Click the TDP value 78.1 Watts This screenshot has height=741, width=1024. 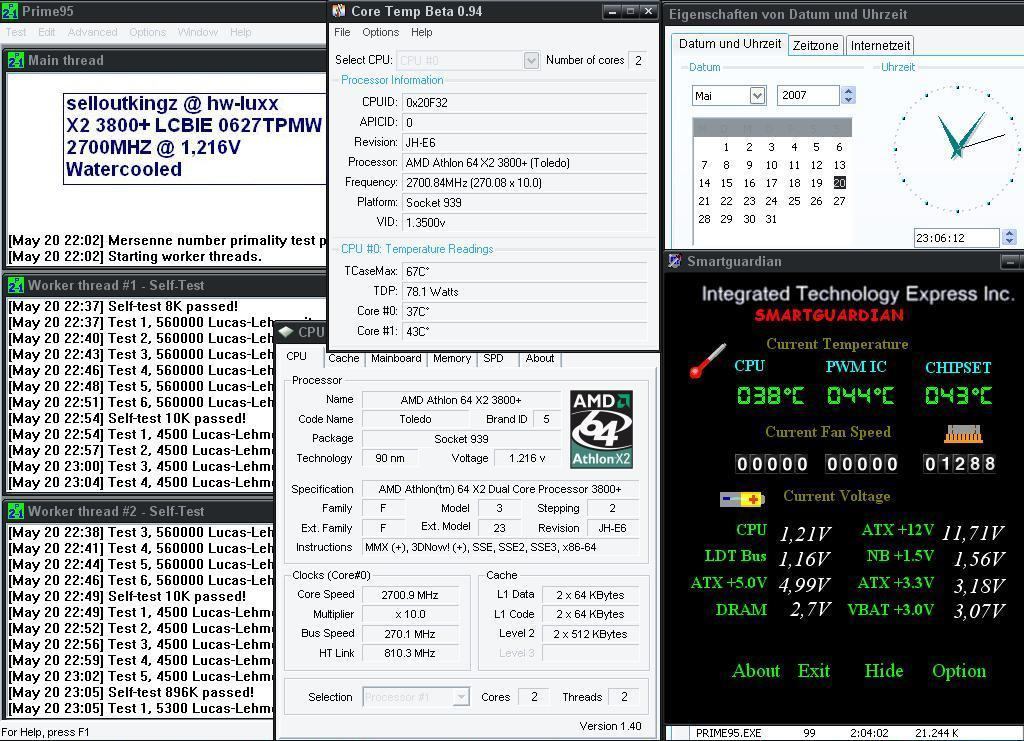tap(524, 292)
